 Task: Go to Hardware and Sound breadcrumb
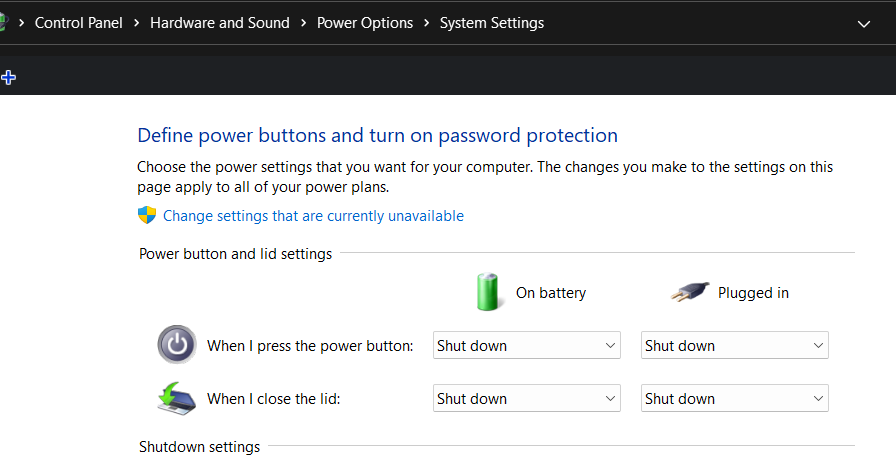pyautogui.click(x=220, y=22)
